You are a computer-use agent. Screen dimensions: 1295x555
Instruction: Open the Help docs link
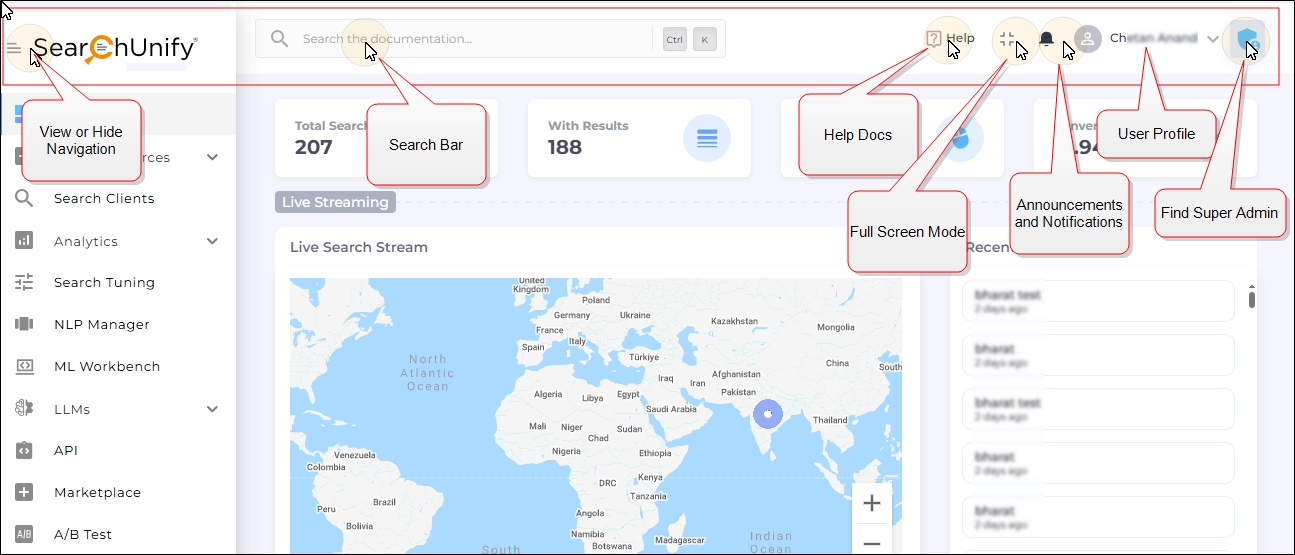coord(950,39)
